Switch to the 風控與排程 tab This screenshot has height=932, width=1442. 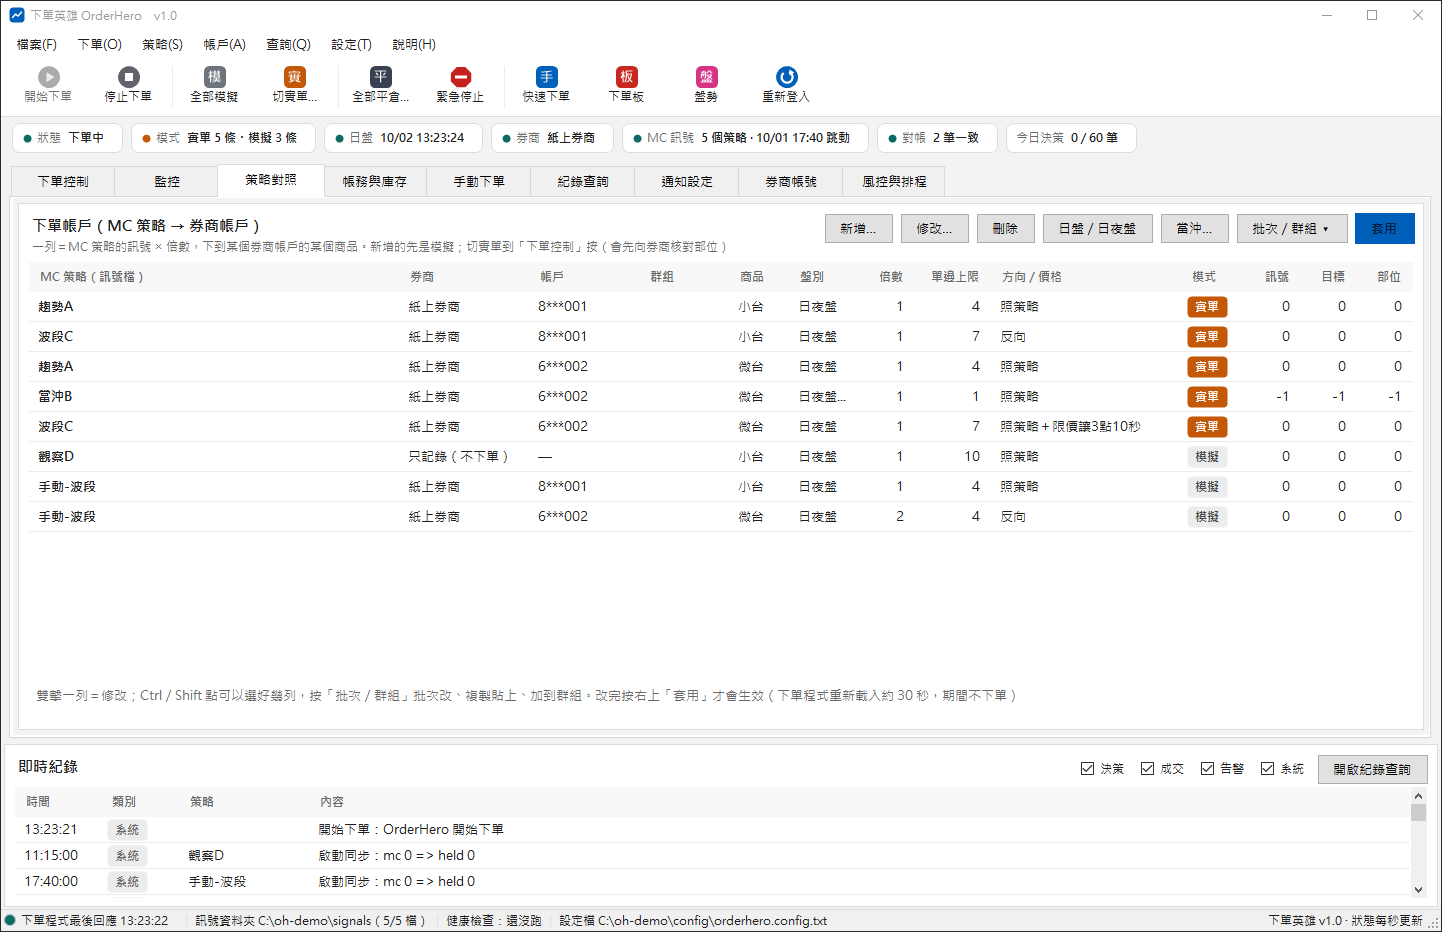coord(894,181)
